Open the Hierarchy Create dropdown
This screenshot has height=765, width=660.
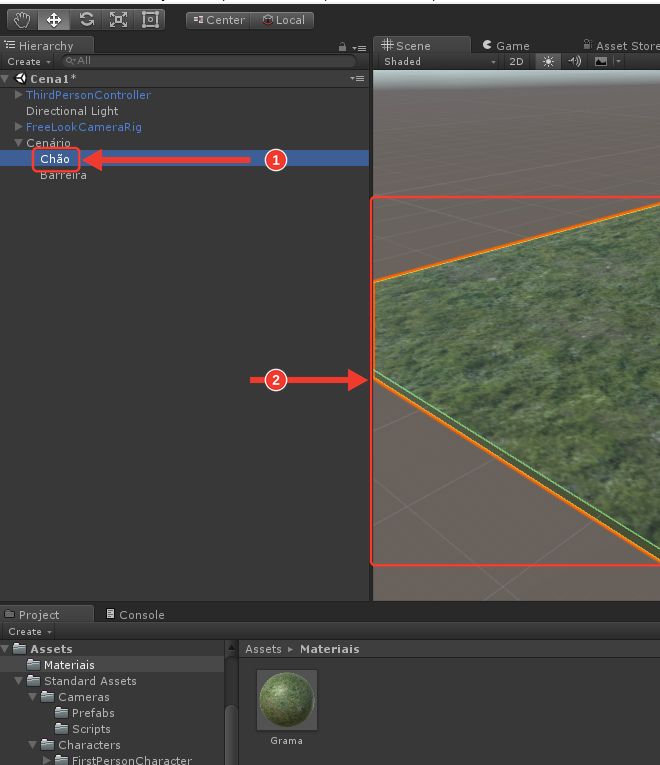pos(29,61)
